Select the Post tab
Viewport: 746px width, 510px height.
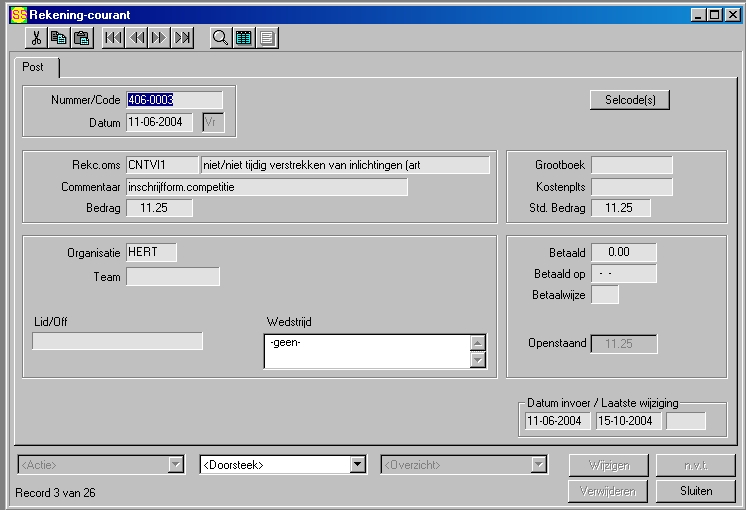(34, 67)
